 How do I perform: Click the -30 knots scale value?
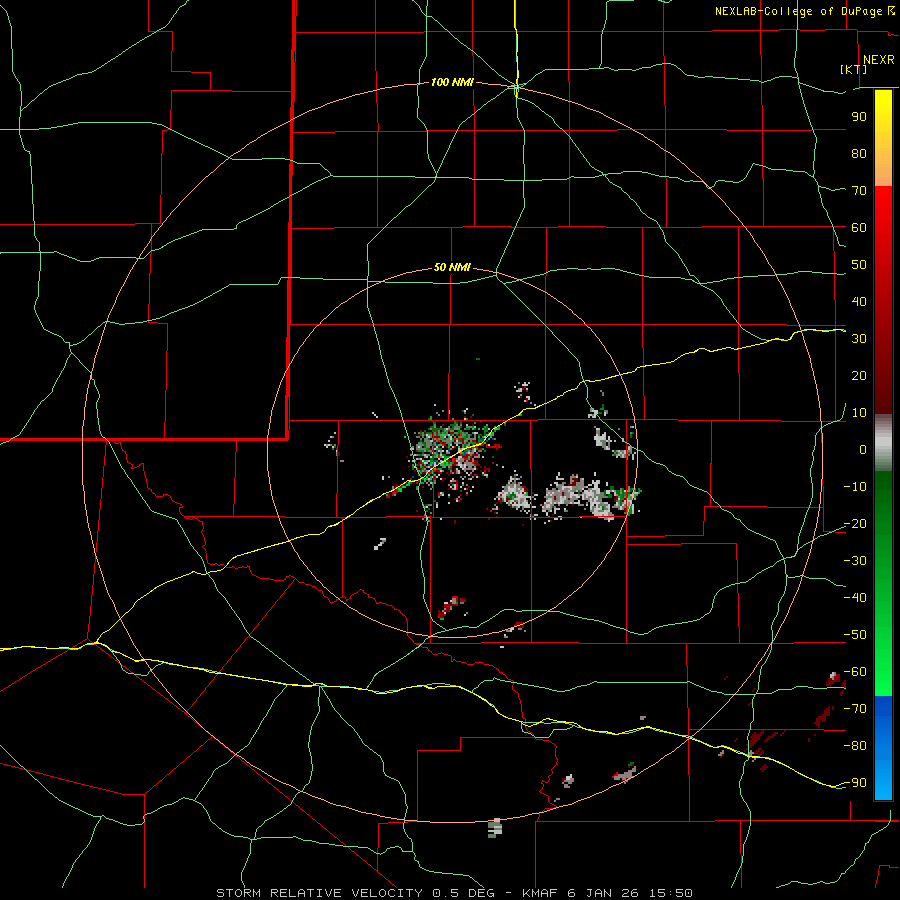855,561
